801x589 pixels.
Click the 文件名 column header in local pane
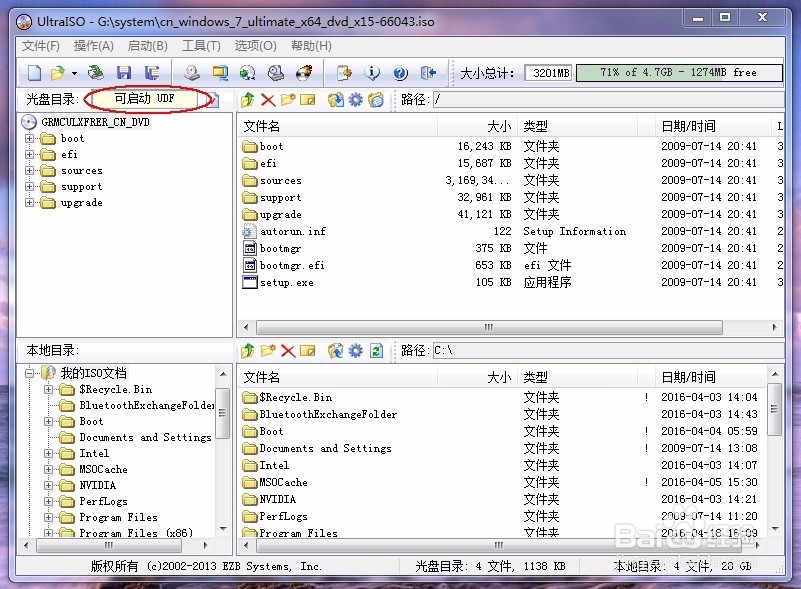pos(338,377)
